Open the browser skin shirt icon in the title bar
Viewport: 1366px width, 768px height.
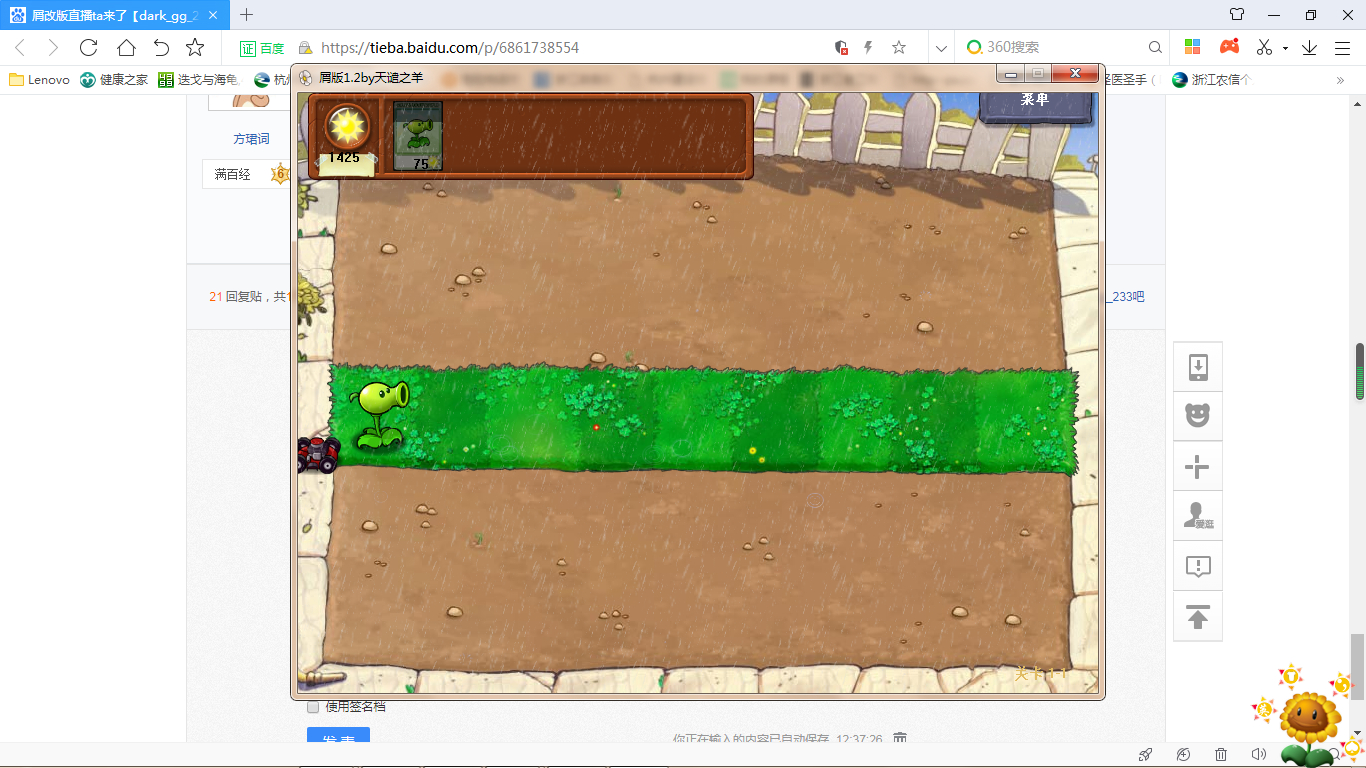pos(1237,14)
